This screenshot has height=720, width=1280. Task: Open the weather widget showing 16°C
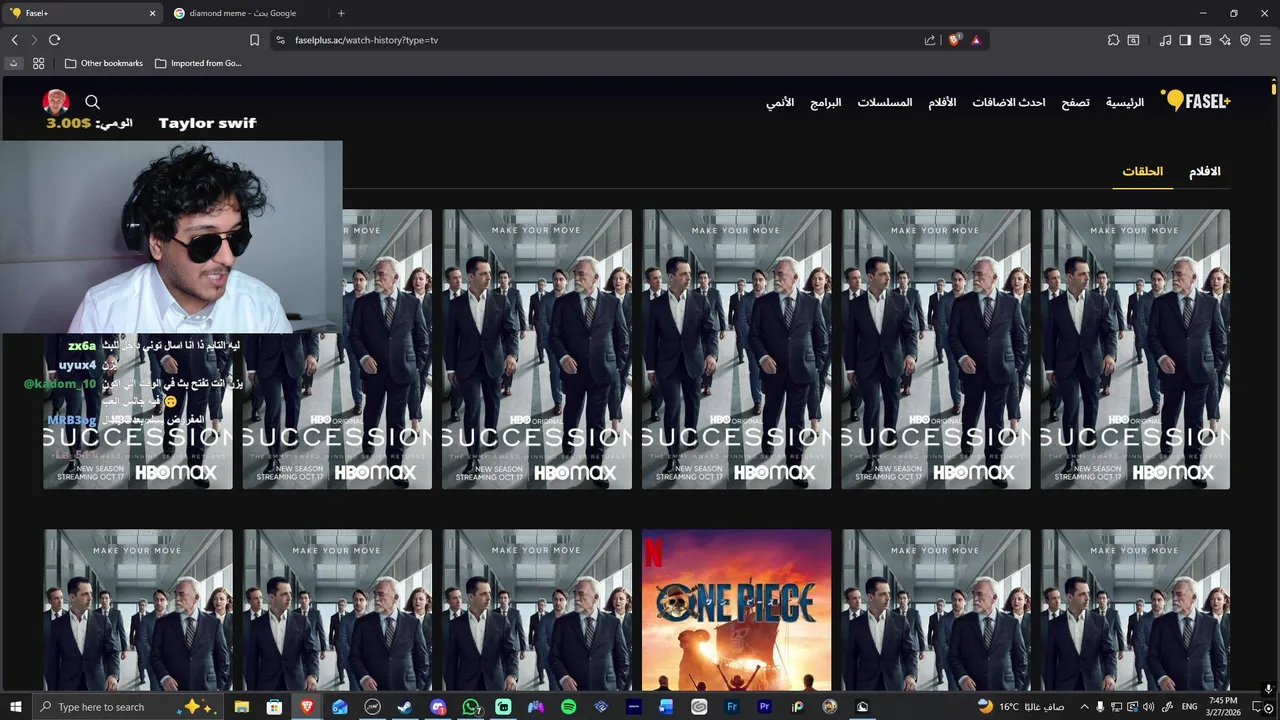point(1020,707)
